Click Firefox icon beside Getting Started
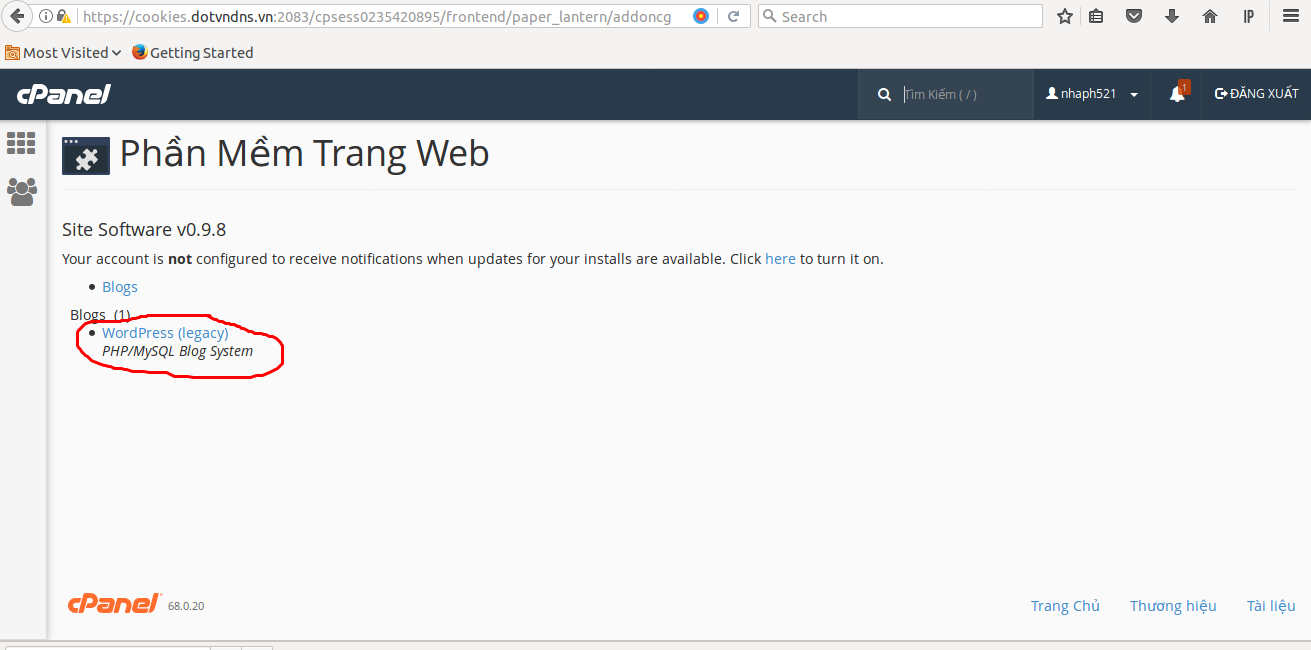This screenshot has height=650, width=1311. pos(139,52)
